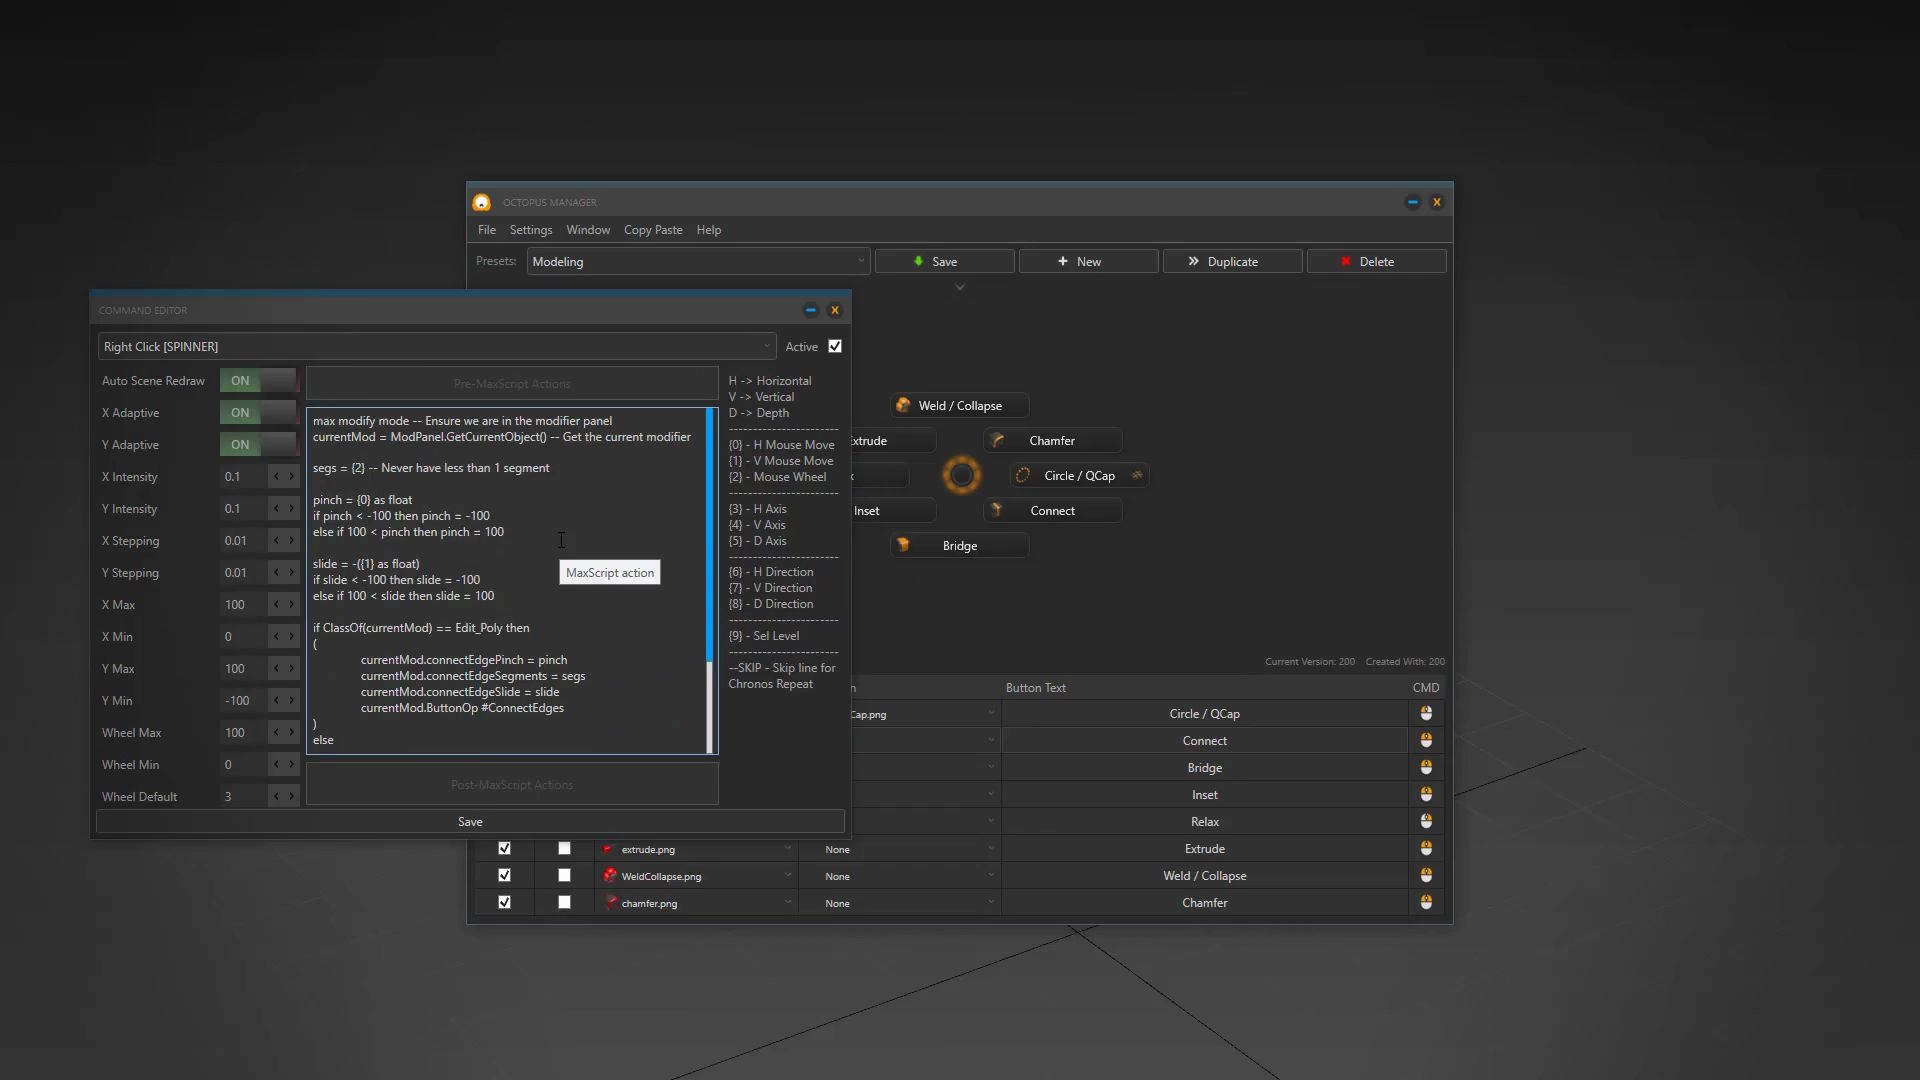This screenshot has width=1920, height=1080.
Task: Click the Duplicate preset button
Action: 1233,261
